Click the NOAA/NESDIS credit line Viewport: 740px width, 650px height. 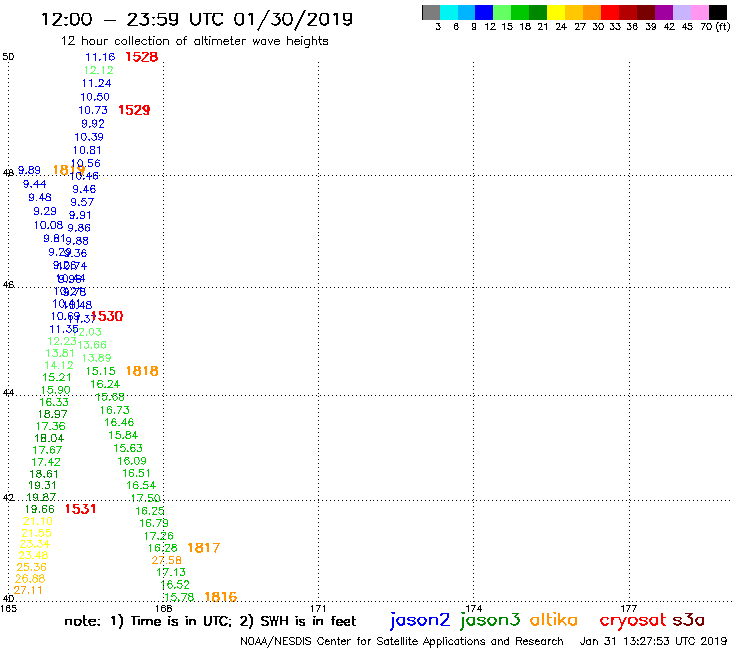[x=402, y=641]
